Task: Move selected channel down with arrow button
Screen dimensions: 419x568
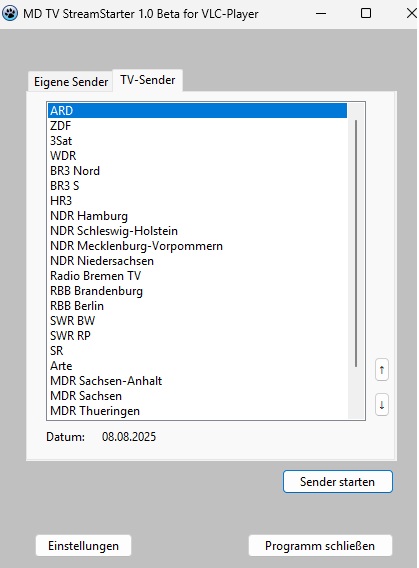Action: (382, 405)
